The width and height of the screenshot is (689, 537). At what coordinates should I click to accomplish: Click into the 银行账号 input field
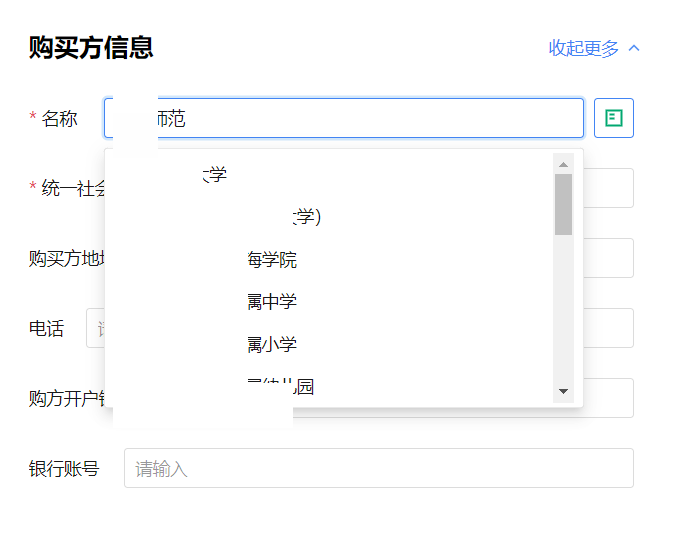pos(378,468)
